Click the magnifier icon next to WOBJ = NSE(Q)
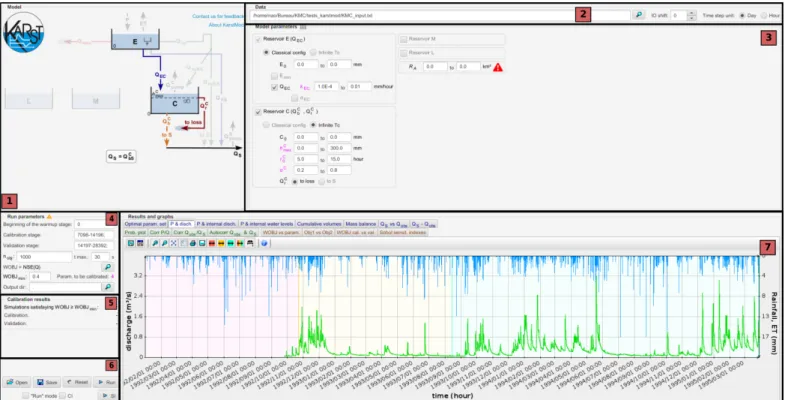This screenshot has width=788, height=400. point(107,267)
